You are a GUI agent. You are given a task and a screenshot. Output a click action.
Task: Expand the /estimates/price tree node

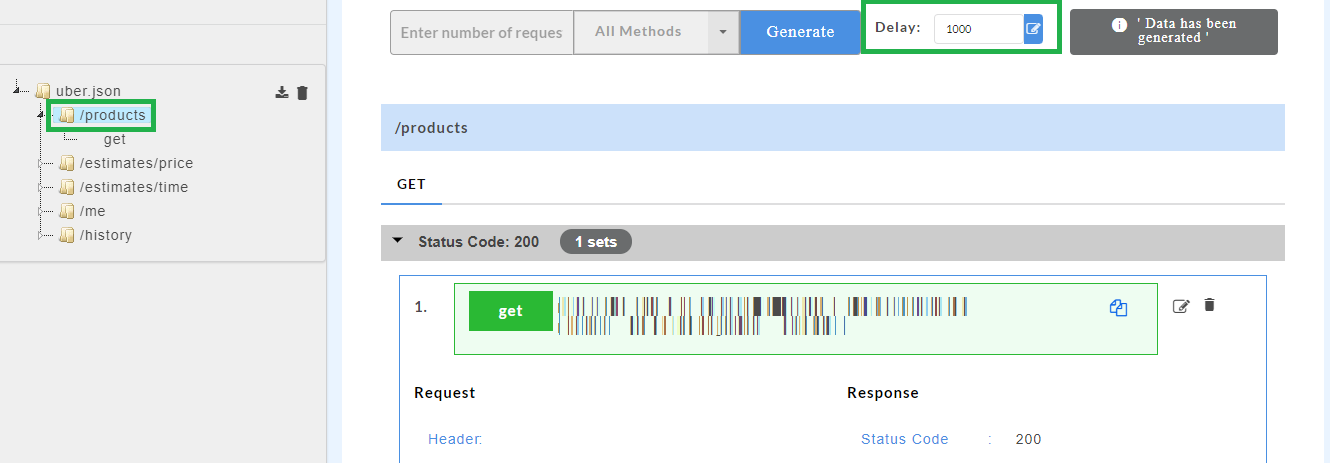(x=42, y=163)
